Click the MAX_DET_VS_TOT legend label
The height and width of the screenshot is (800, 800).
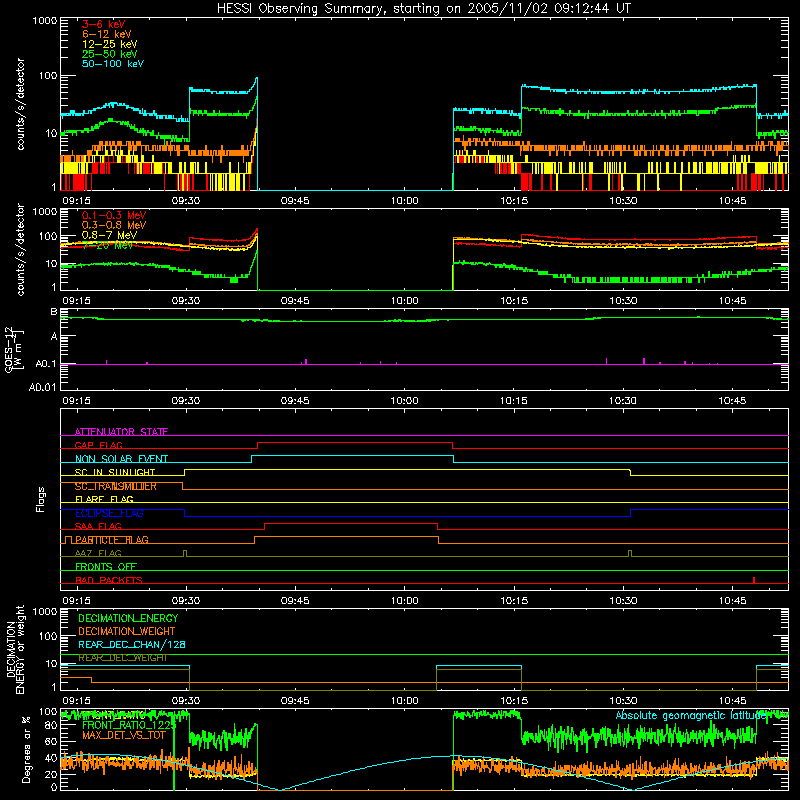124,735
